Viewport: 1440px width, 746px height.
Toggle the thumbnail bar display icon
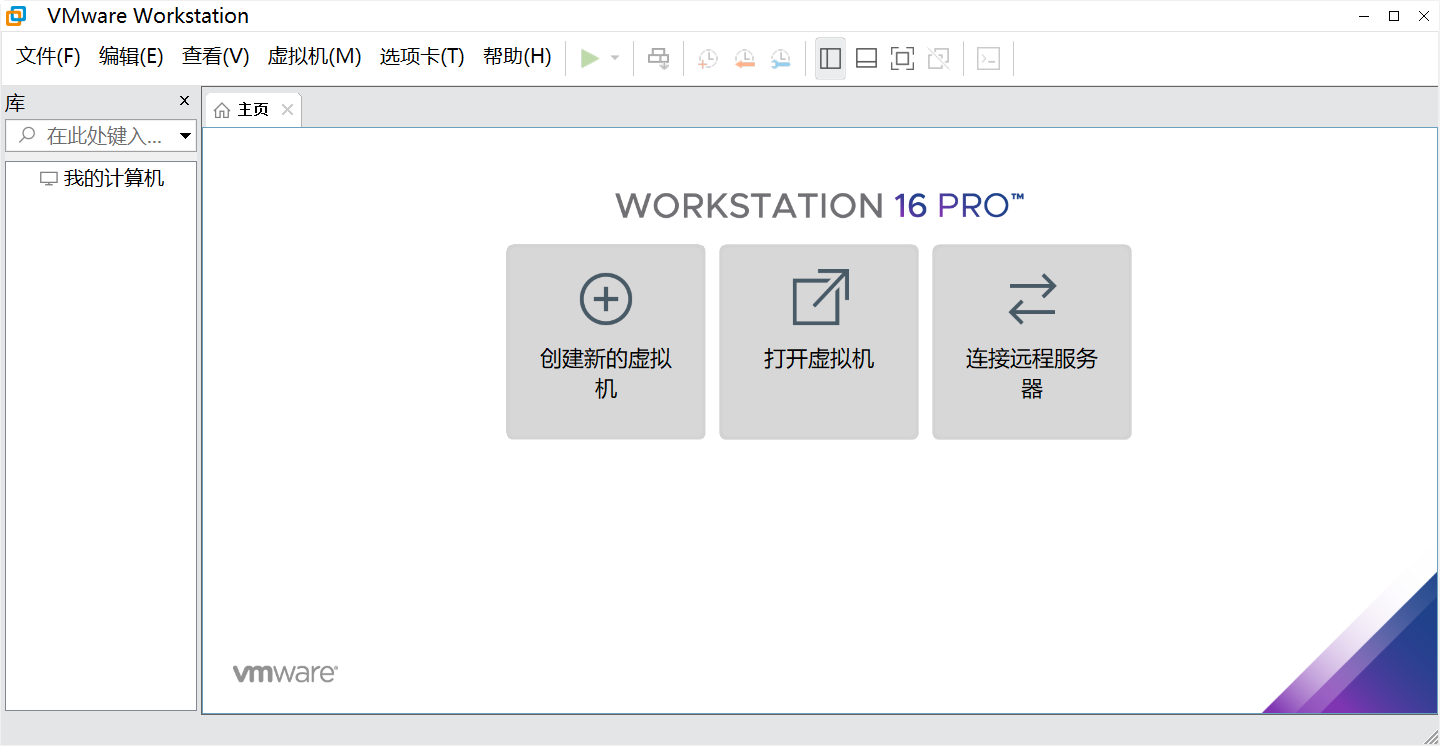pyautogui.click(x=866, y=57)
